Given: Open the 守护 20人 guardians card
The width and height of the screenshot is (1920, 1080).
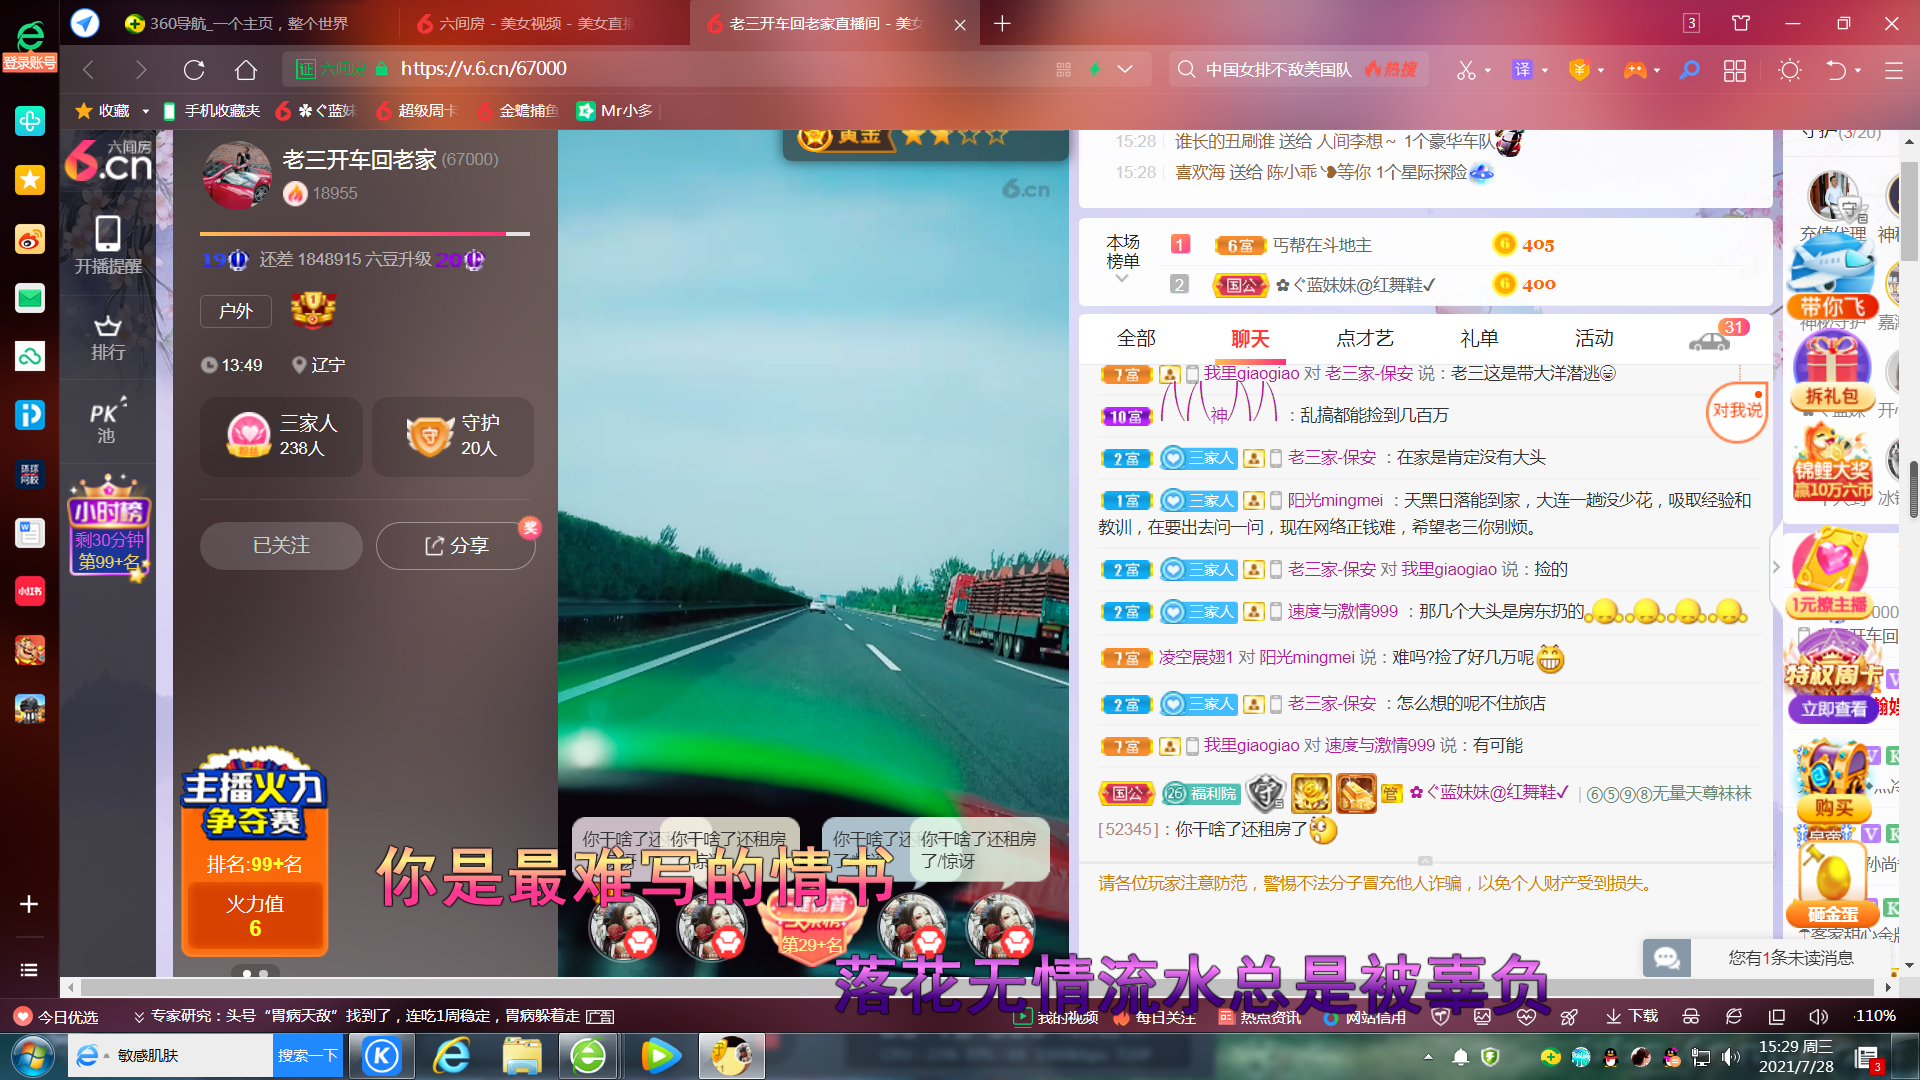Looking at the screenshot, I should tap(453, 436).
